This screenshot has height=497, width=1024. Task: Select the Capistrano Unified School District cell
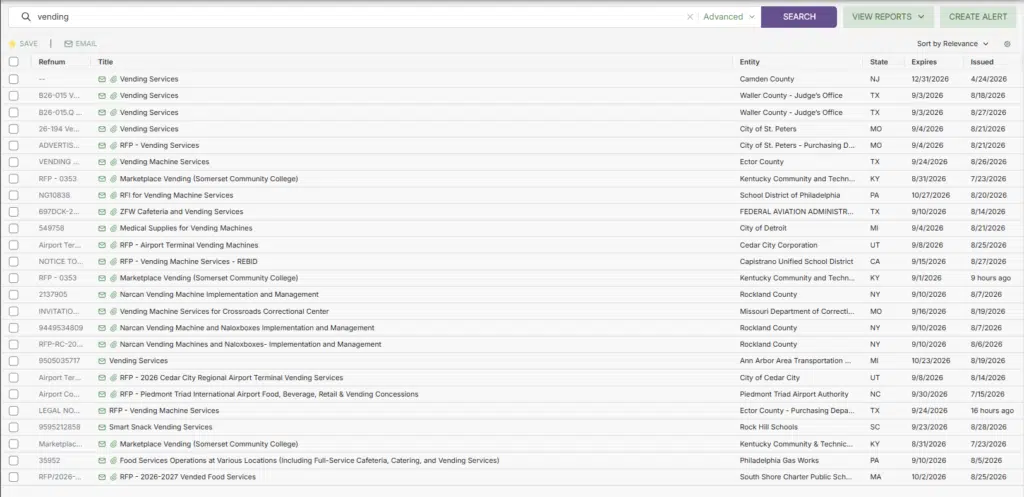tap(796, 262)
